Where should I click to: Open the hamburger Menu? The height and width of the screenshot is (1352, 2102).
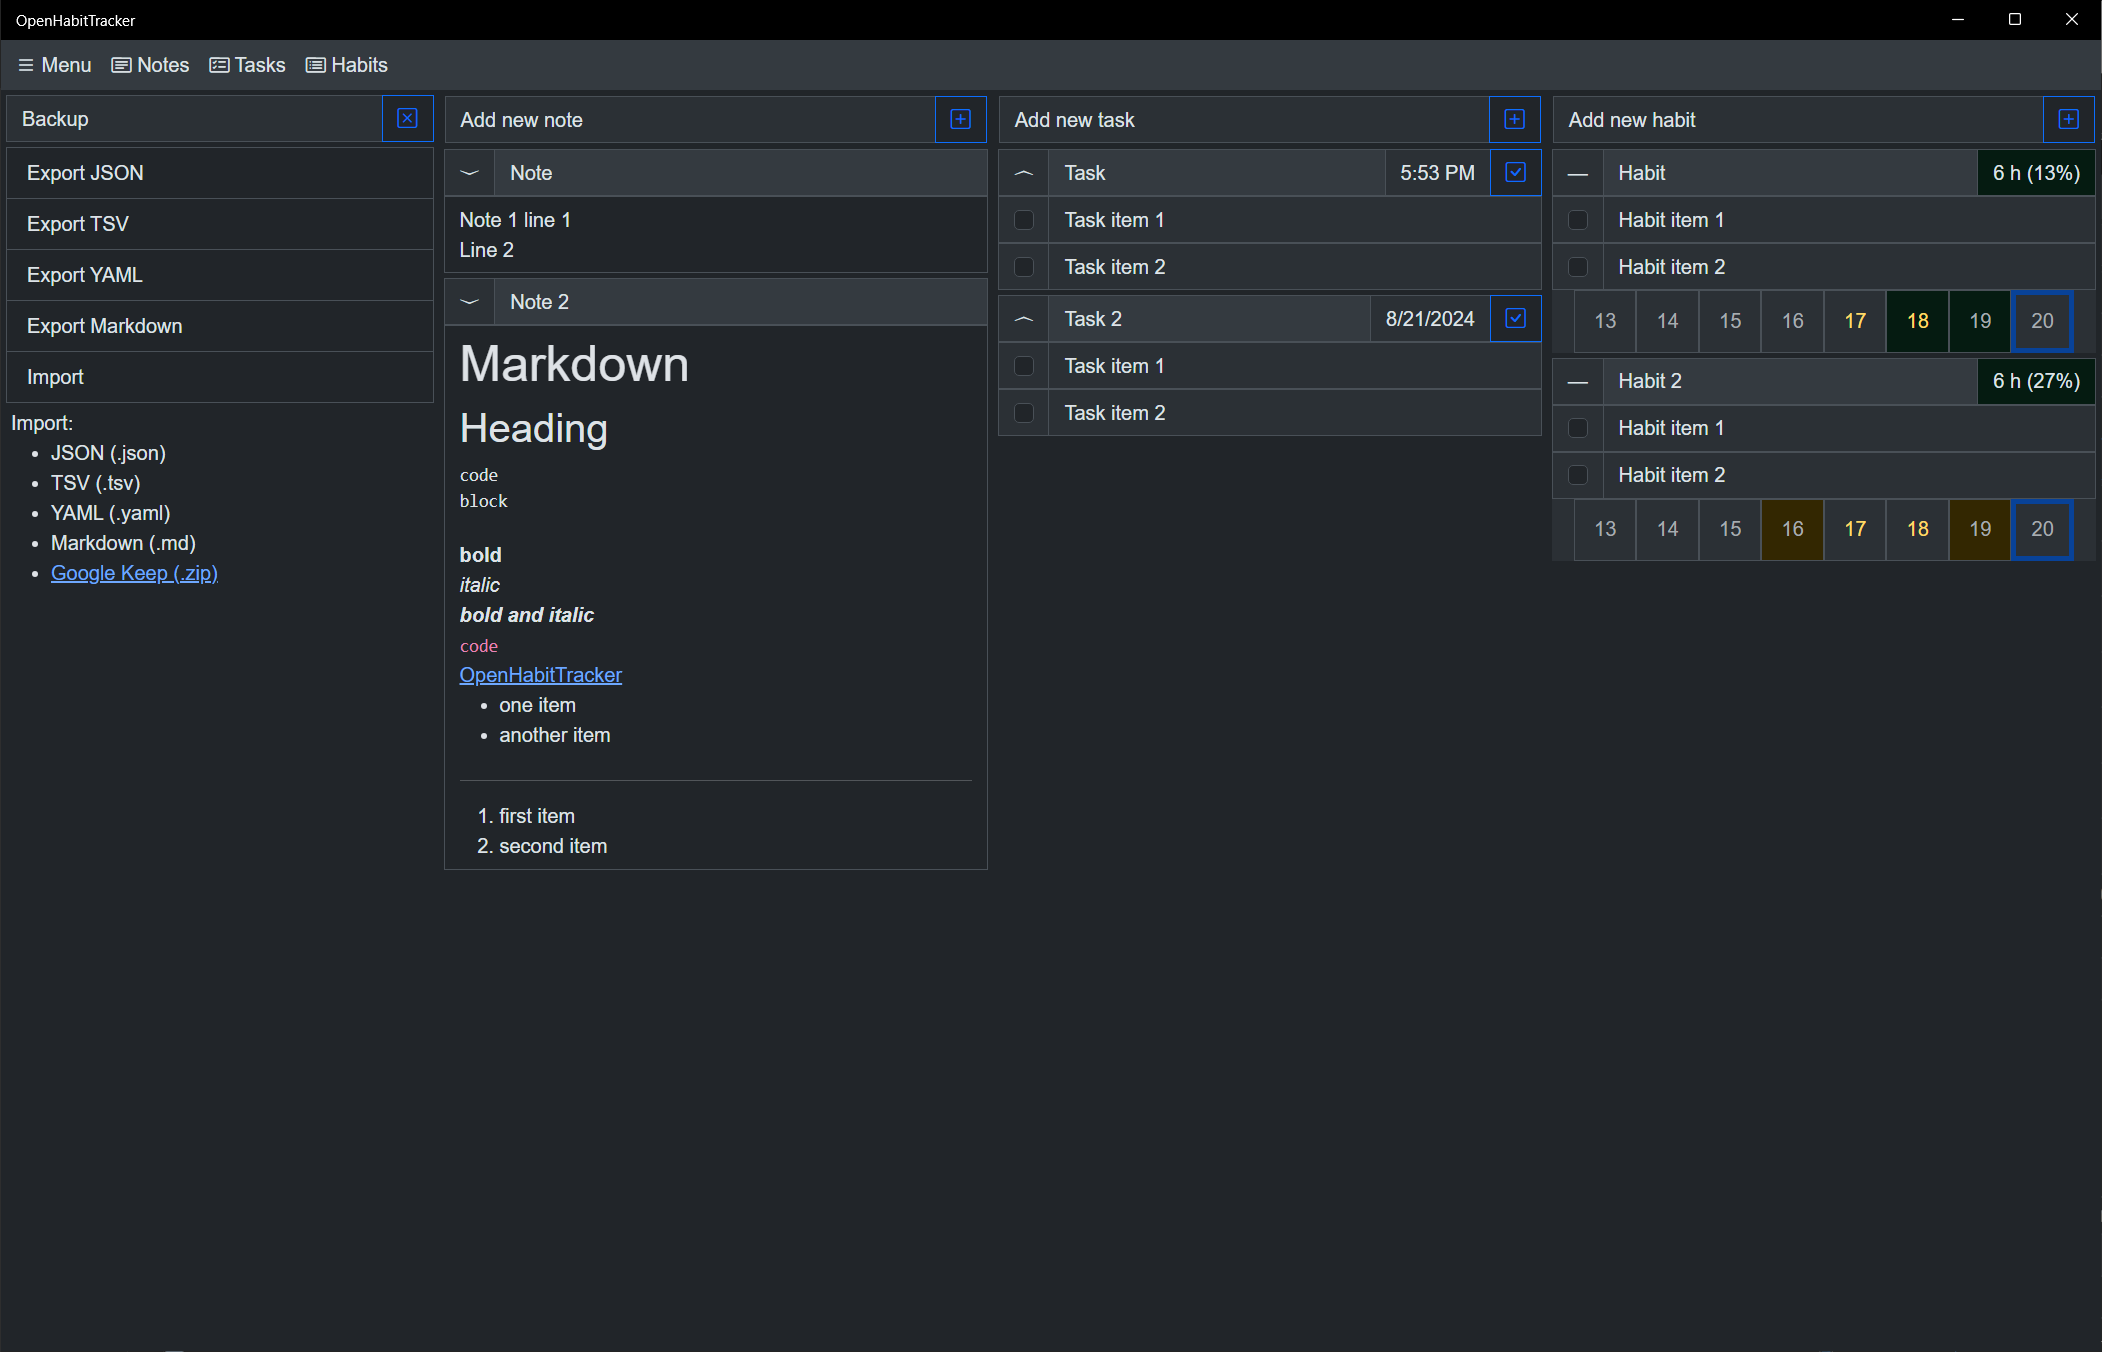tap(55, 65)
